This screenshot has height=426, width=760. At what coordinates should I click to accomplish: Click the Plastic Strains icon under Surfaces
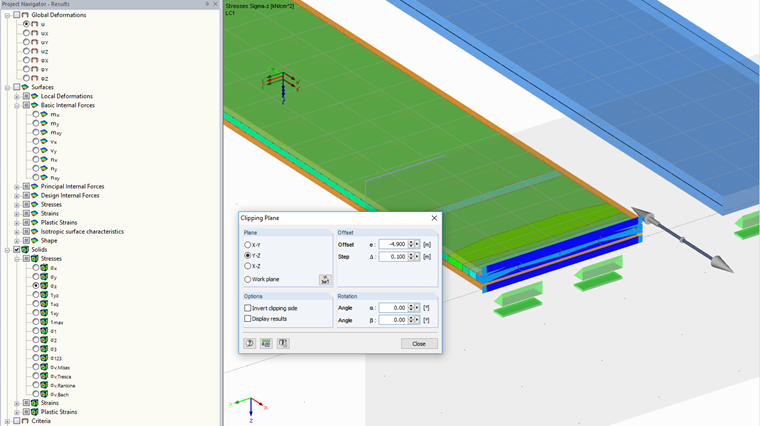coord(34,222)
